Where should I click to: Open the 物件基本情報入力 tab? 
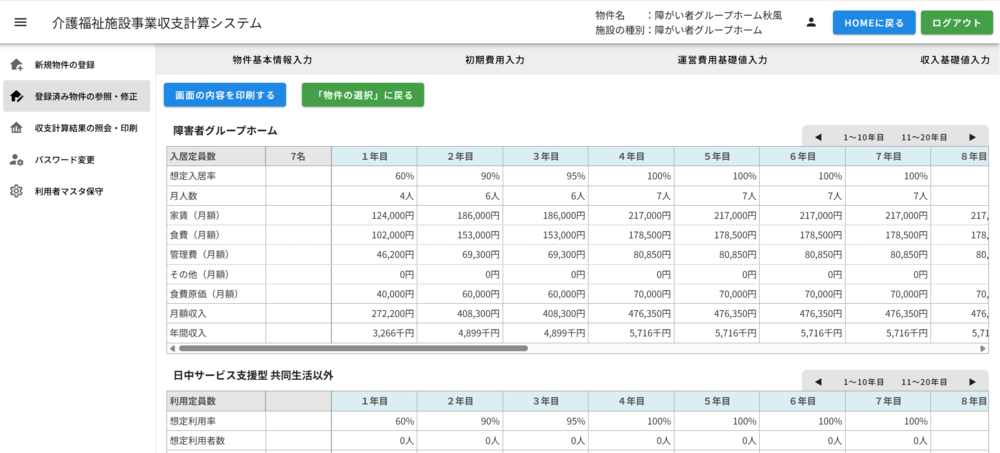click(x=272, y=60)
